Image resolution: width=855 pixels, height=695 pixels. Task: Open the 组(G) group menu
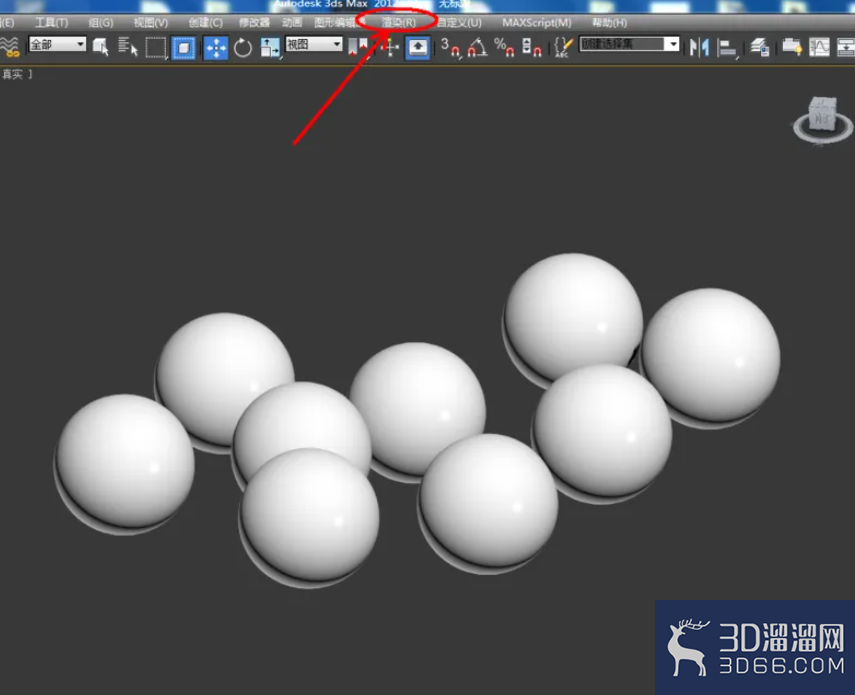(101, 22)
